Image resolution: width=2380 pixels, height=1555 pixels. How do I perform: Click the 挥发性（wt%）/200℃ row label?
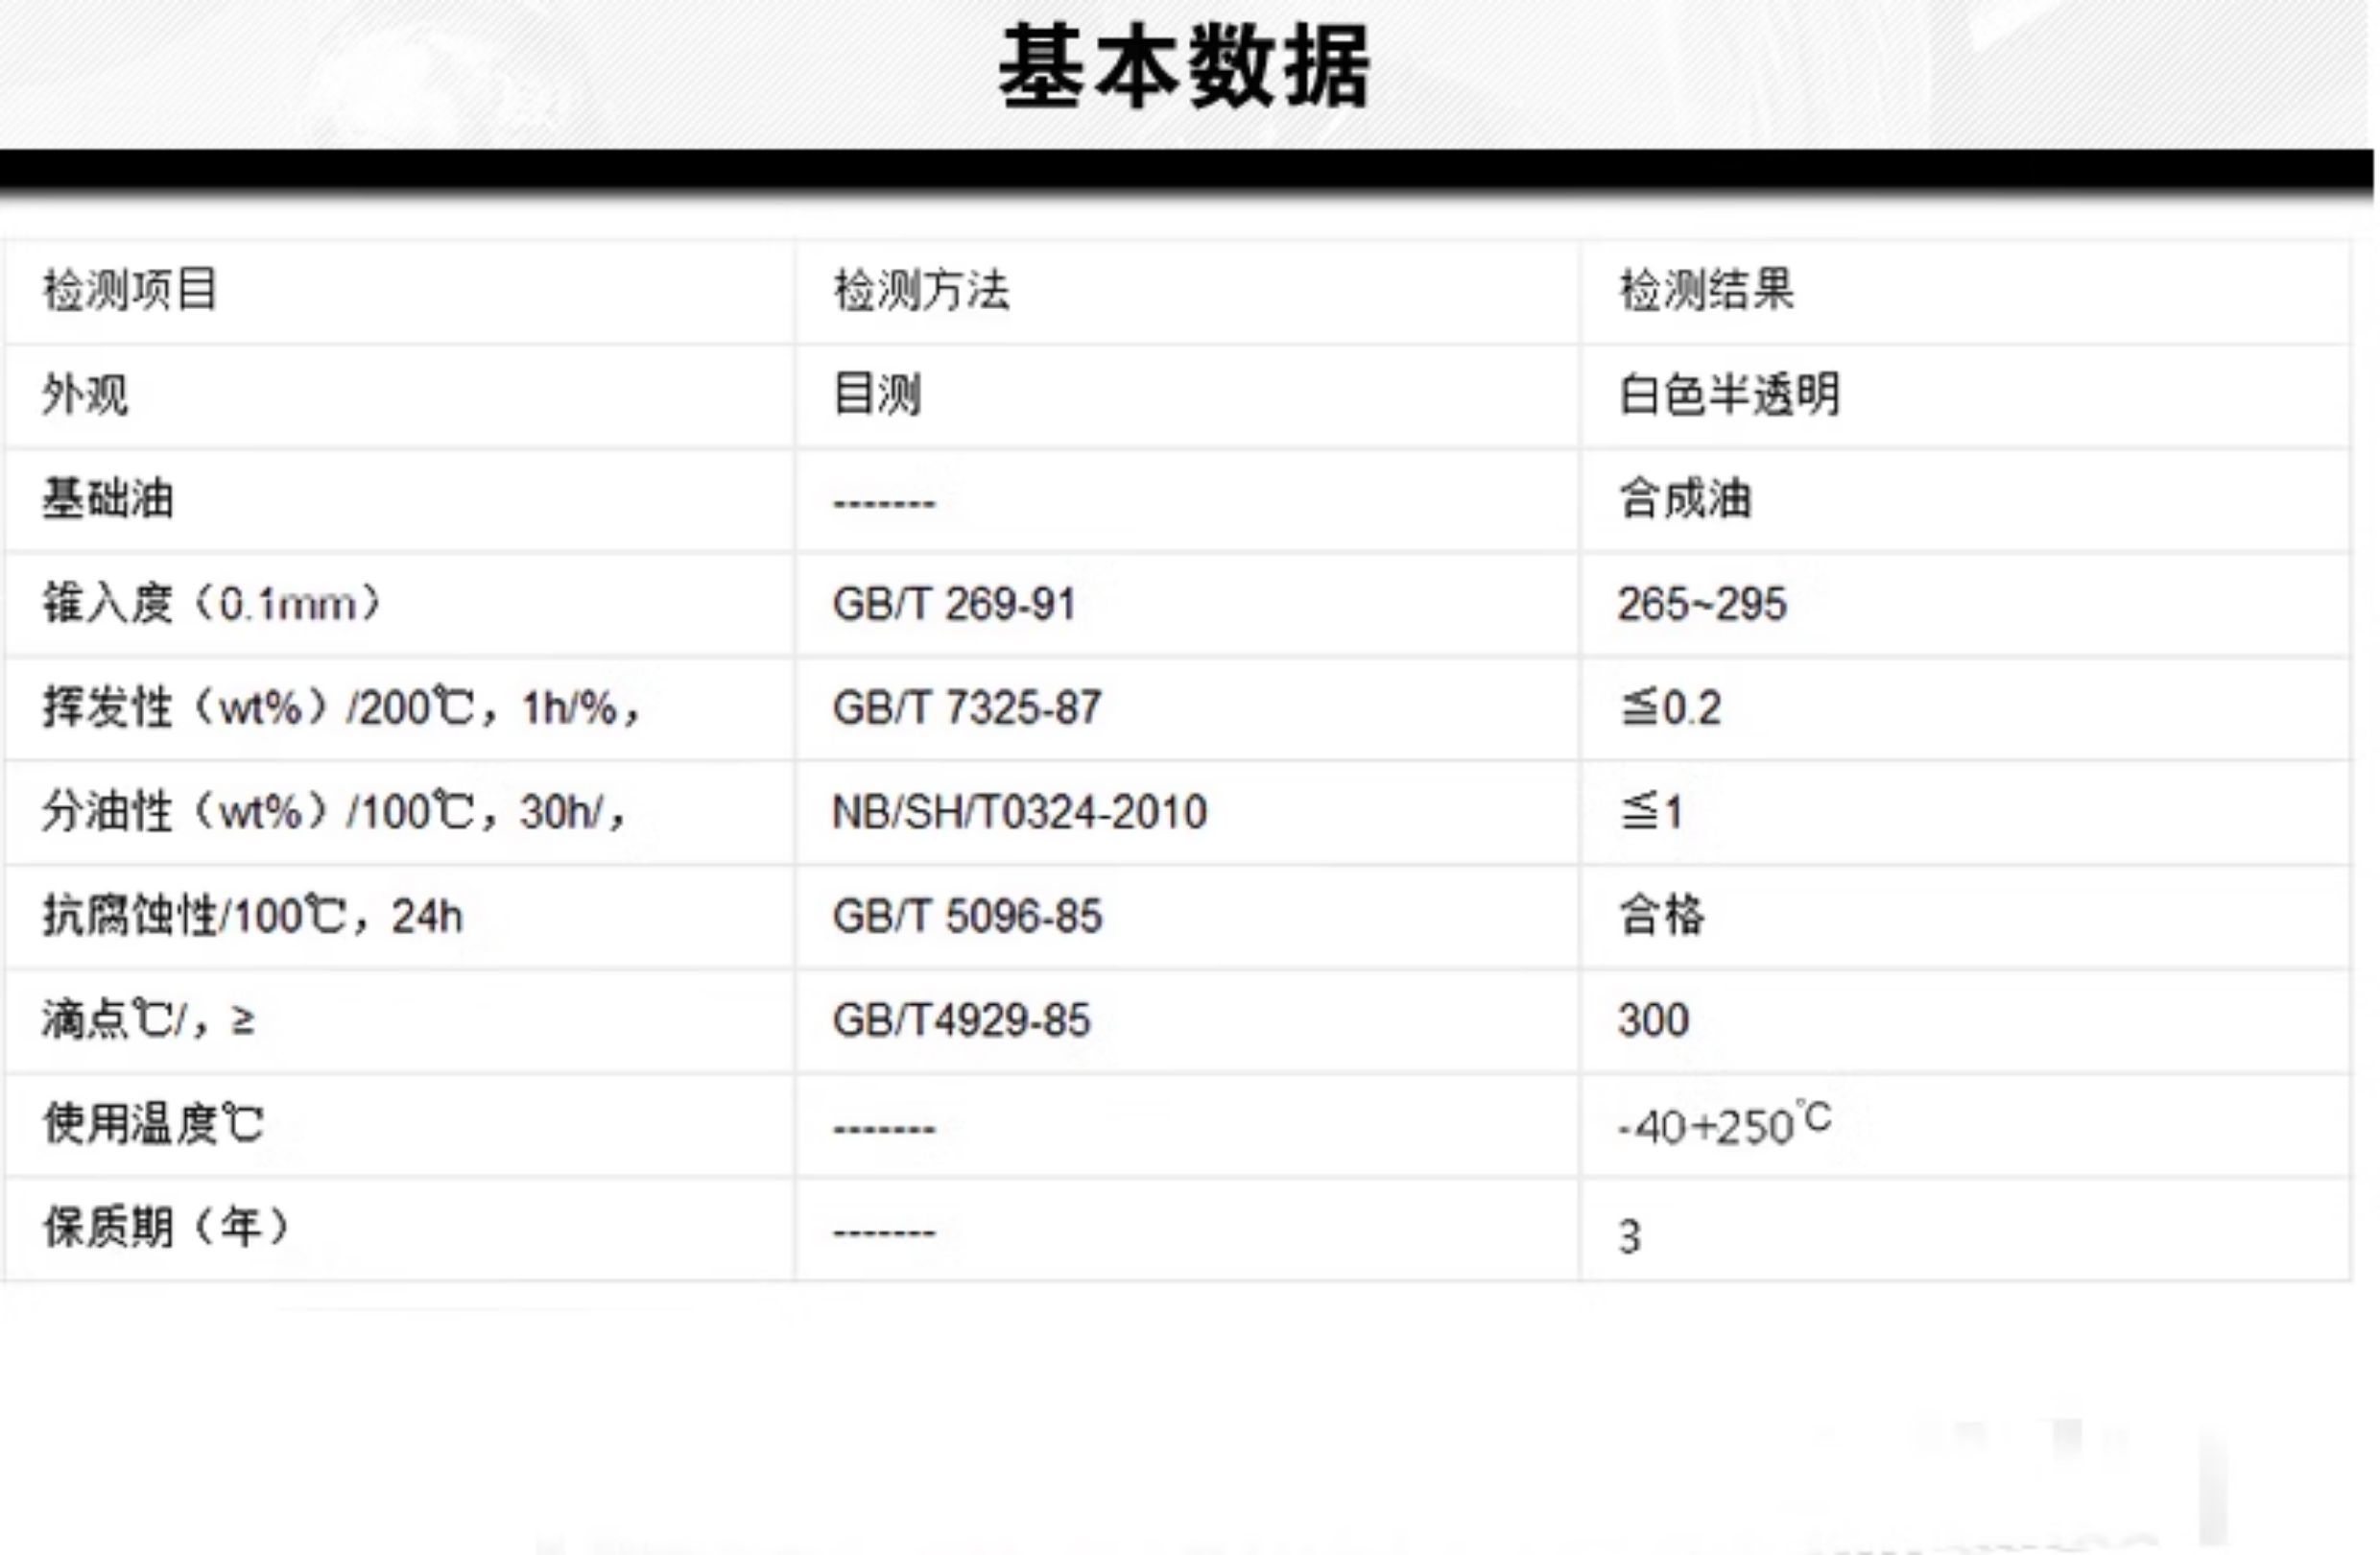pyautogui.click(x=340, y=708)
